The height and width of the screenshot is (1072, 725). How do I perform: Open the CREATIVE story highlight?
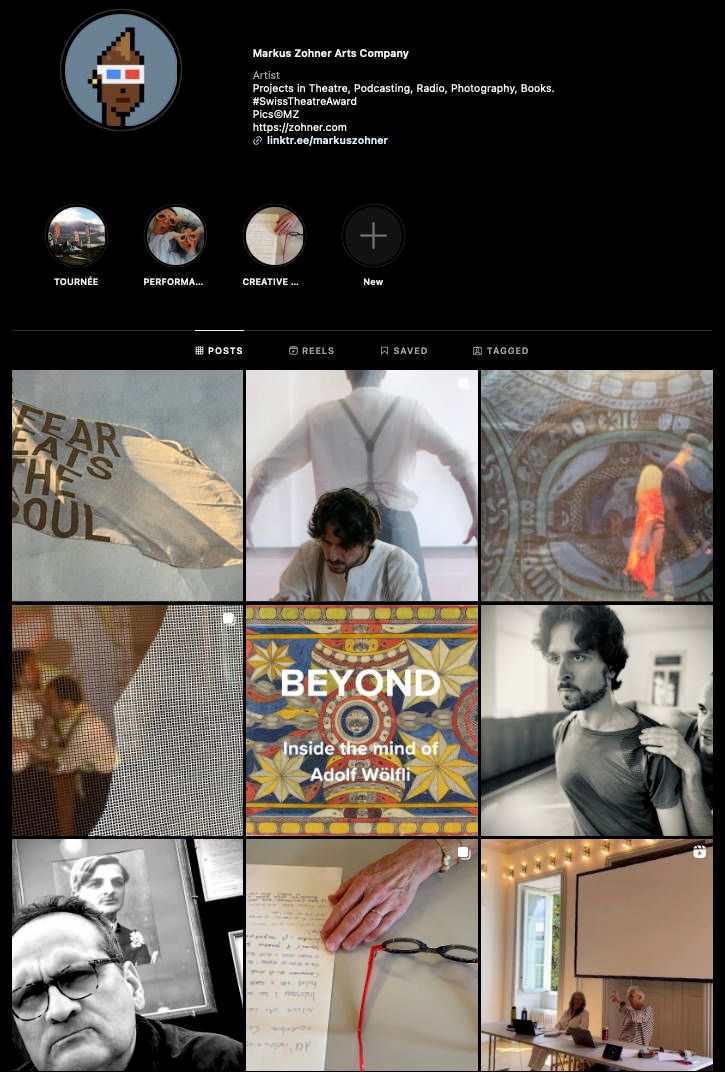pyautogui.click(x=274, y=236)
